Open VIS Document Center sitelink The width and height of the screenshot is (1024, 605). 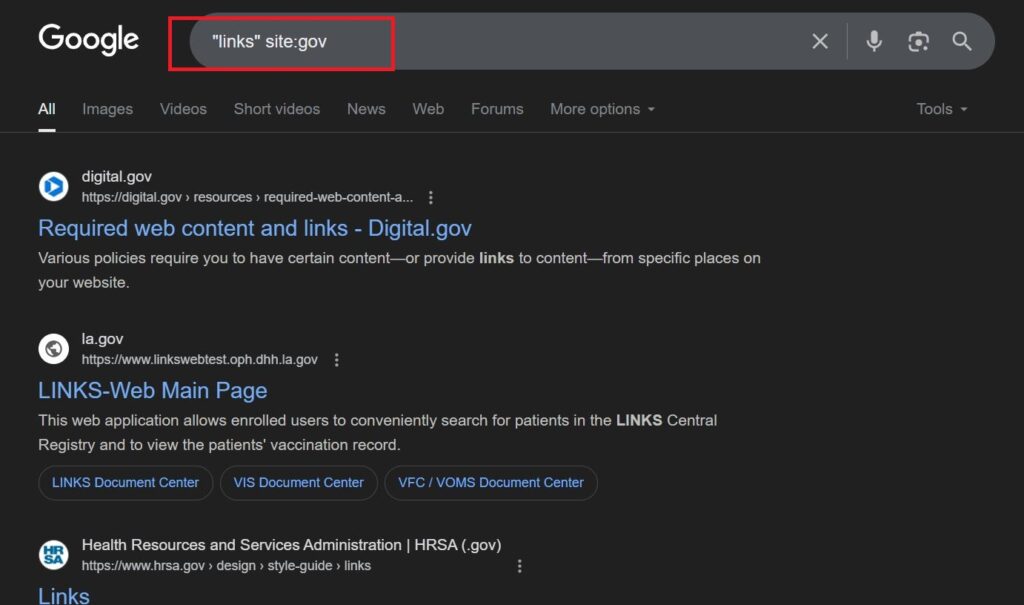pyautogui.click(x=298, y=483)
